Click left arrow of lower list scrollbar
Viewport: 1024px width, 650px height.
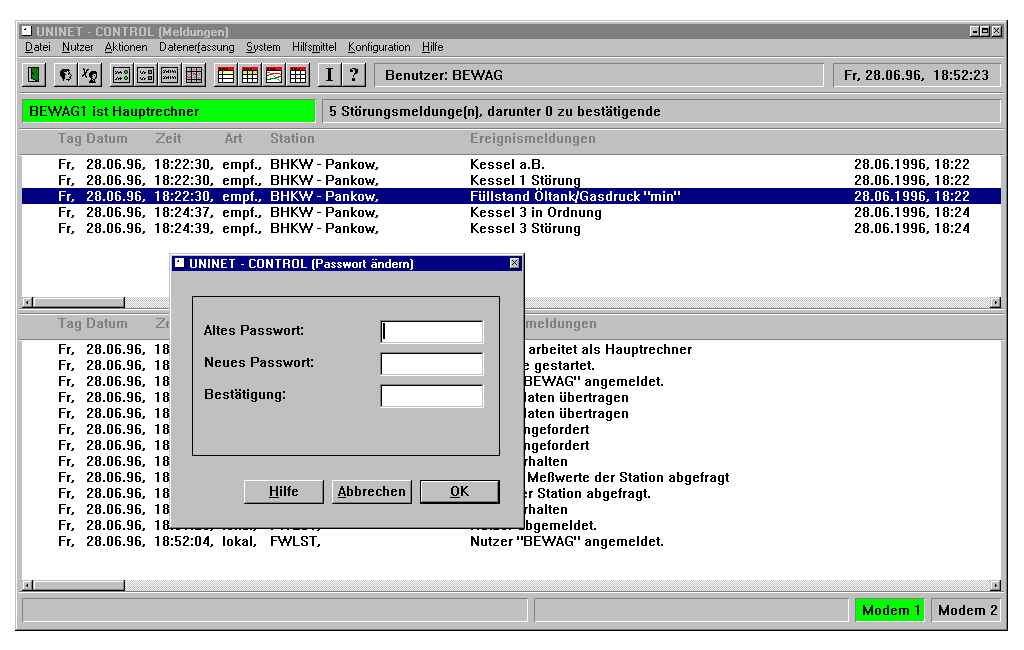[x=27, y=585]
